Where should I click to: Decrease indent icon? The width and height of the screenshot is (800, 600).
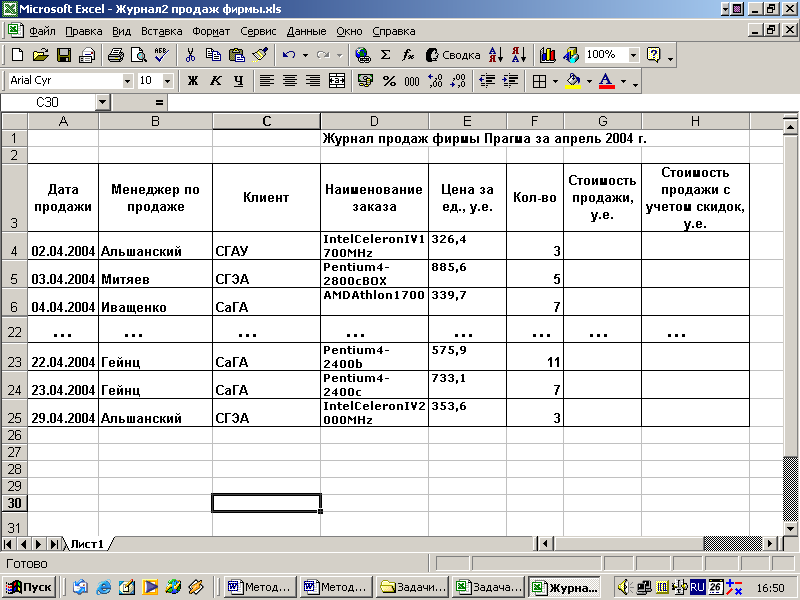pos(487,81)
